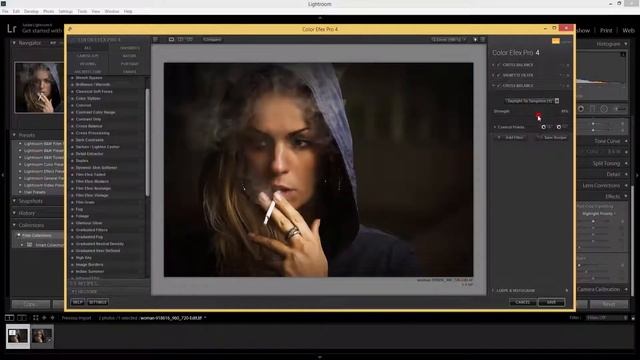Toggle the Lightroom filmstrip filter switch
The height and width of the screenshot is (360, 640).
[633, 318]
